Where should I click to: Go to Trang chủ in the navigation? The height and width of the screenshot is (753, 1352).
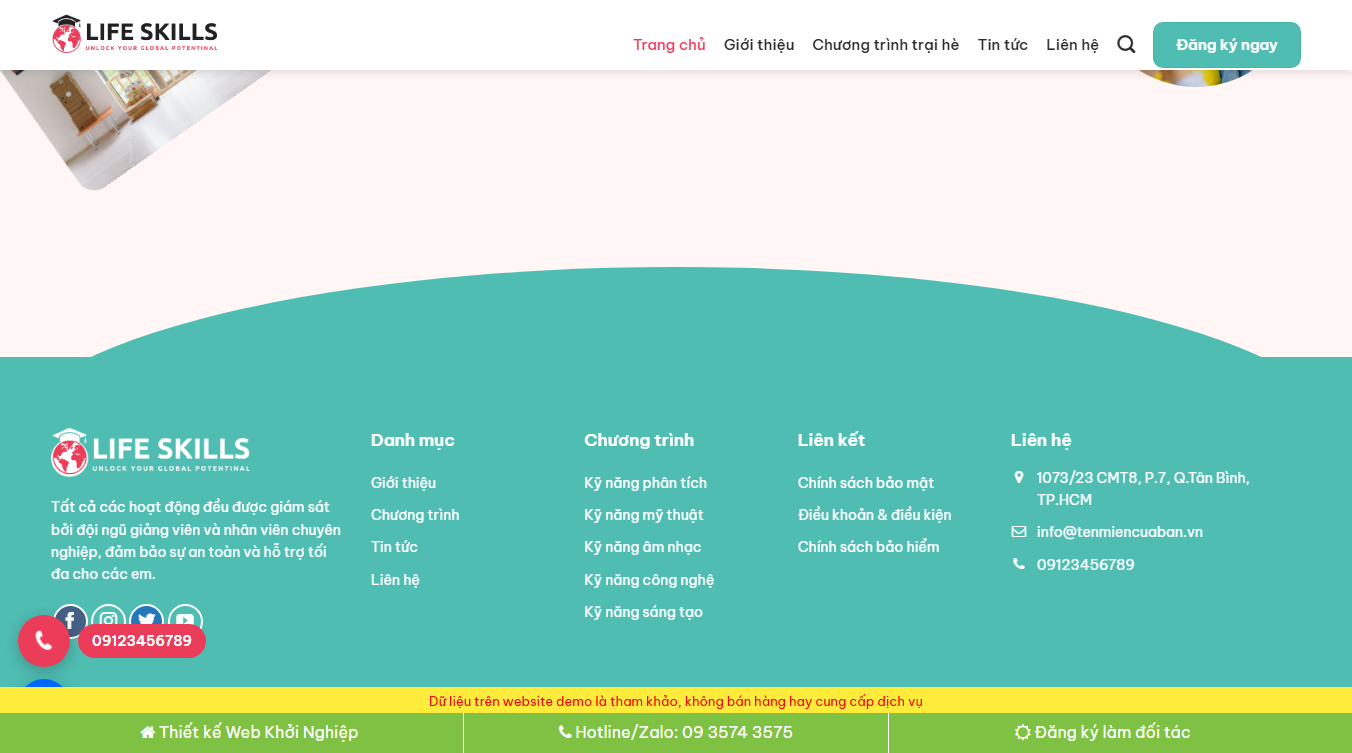(x=669, y=45)
